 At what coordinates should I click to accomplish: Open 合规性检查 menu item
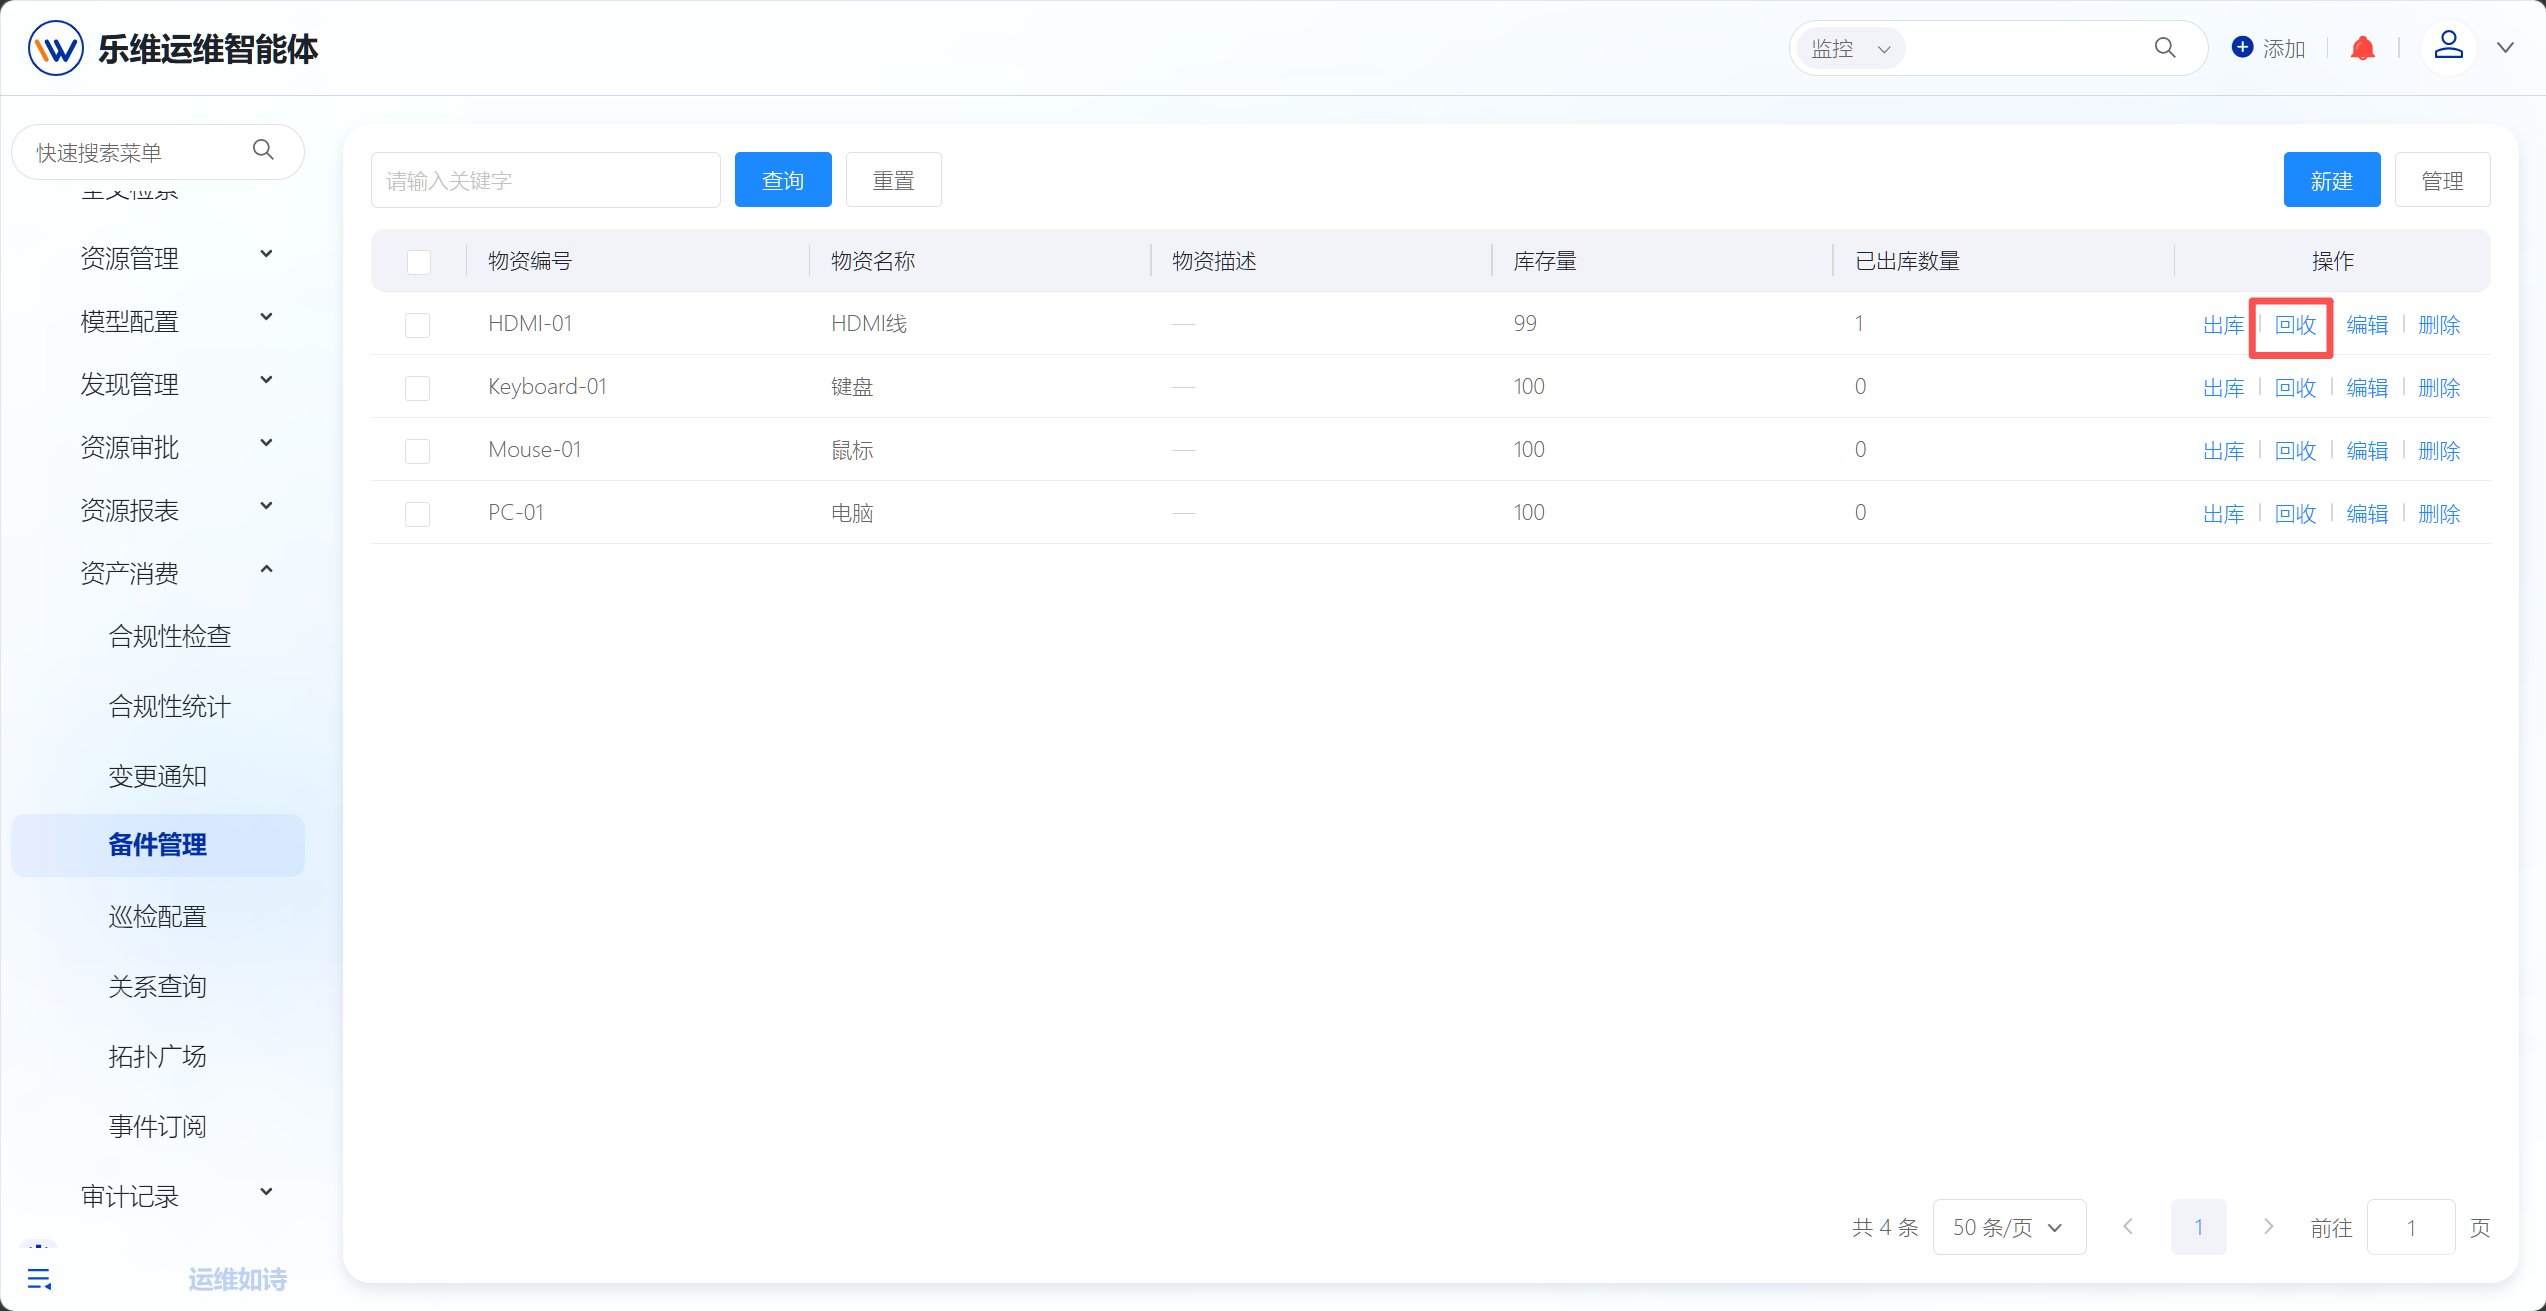(x=170, y=636)
